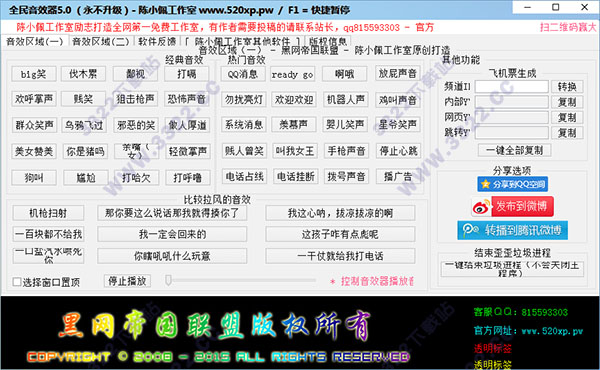This screenshot has width=600, height=370.
Task: Play the 美女赞美 sound
Action: (34, 152)
